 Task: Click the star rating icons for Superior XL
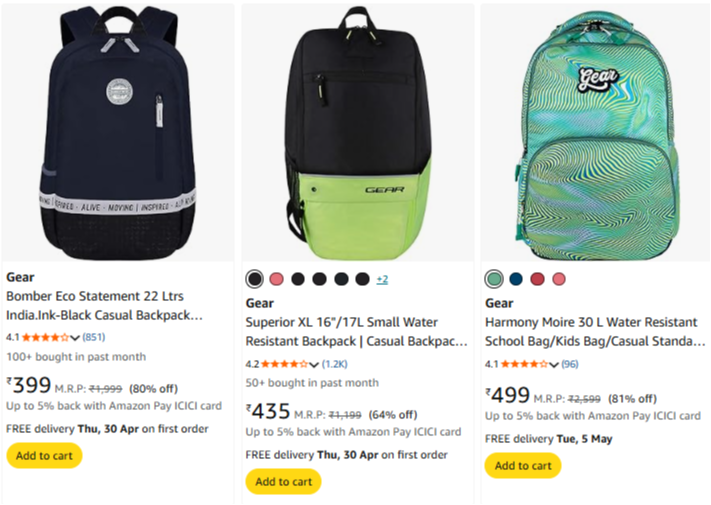pos(286,364)
